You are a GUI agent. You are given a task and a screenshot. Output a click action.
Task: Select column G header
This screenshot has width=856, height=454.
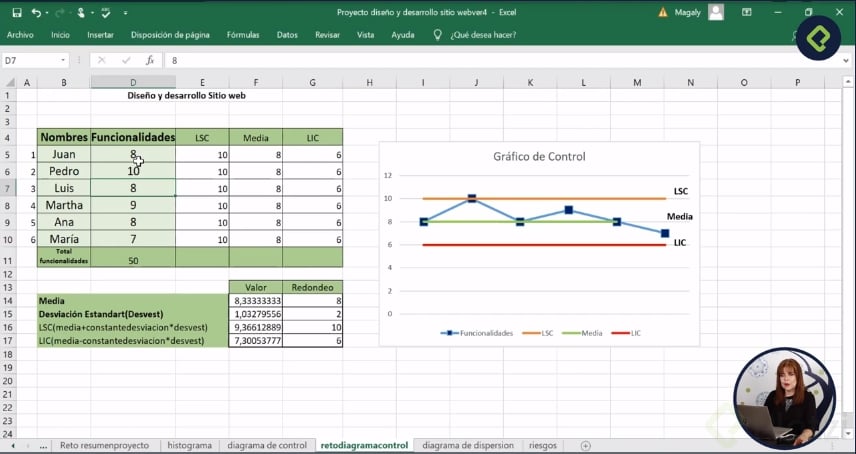(x=312, y=82)
